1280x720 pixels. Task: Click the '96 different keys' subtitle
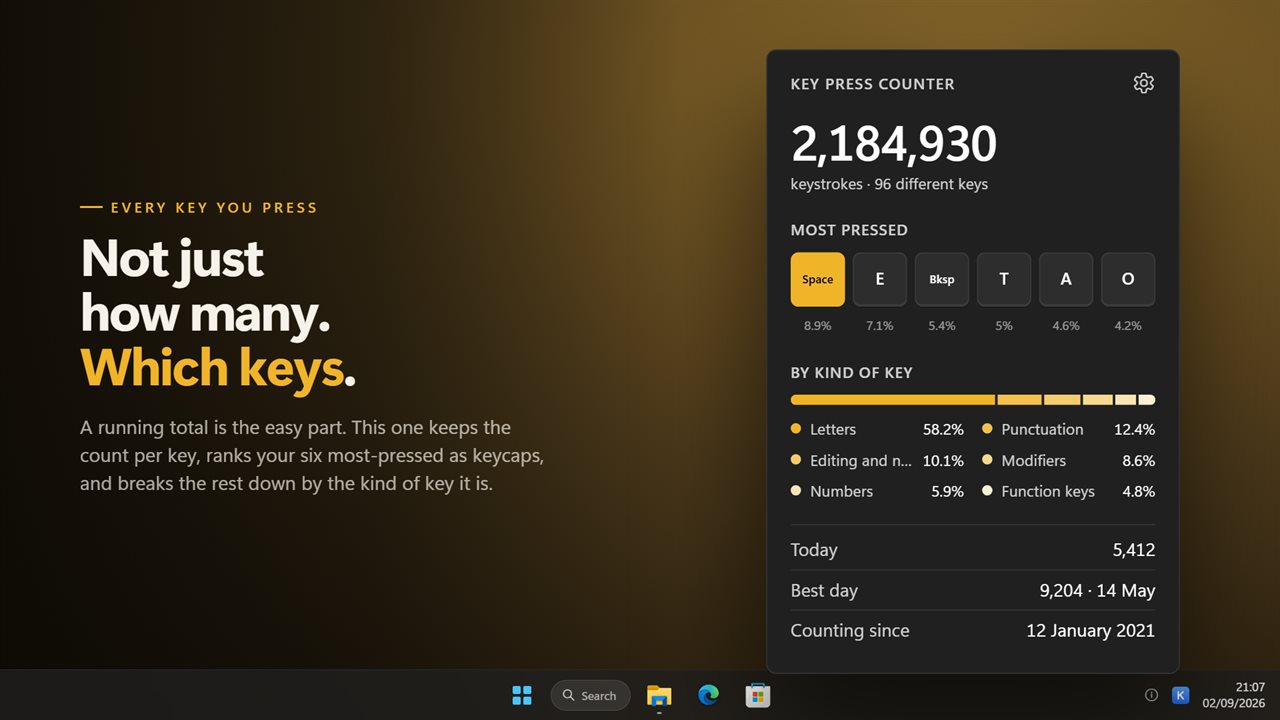(x=931, y=184)
